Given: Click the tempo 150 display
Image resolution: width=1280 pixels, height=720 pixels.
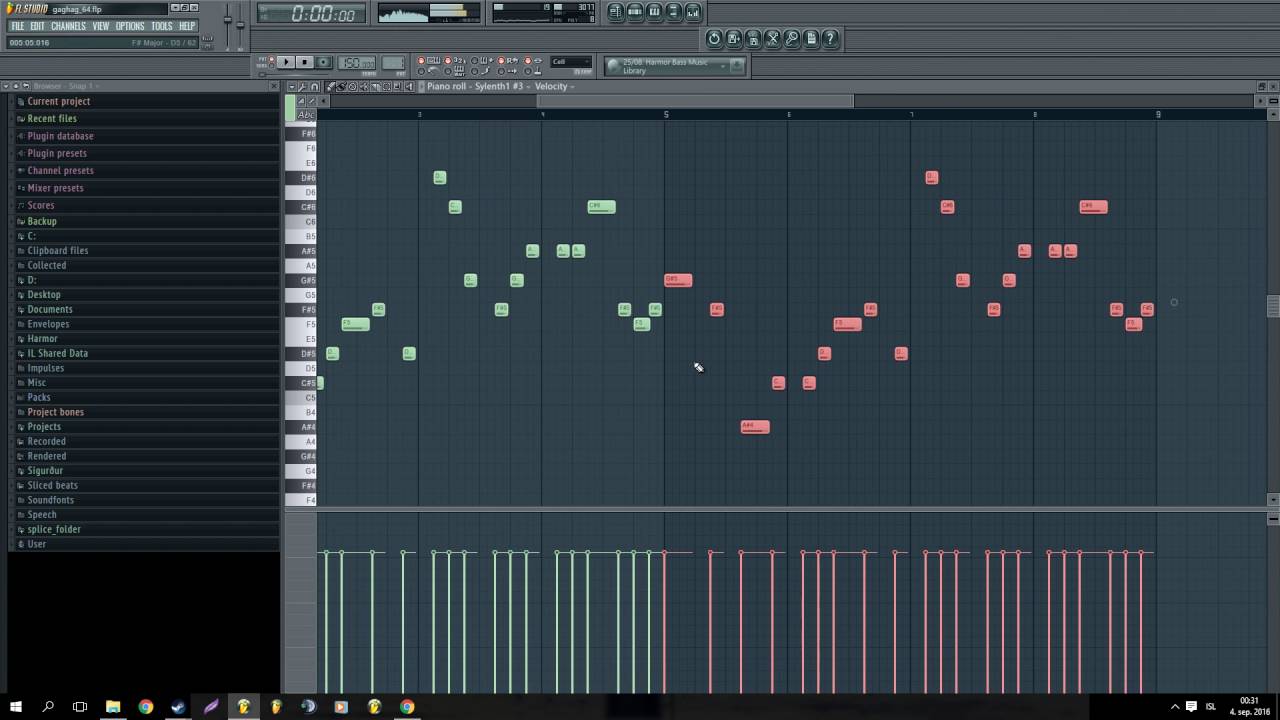Looking at the screenshot, I should (357, 63).
